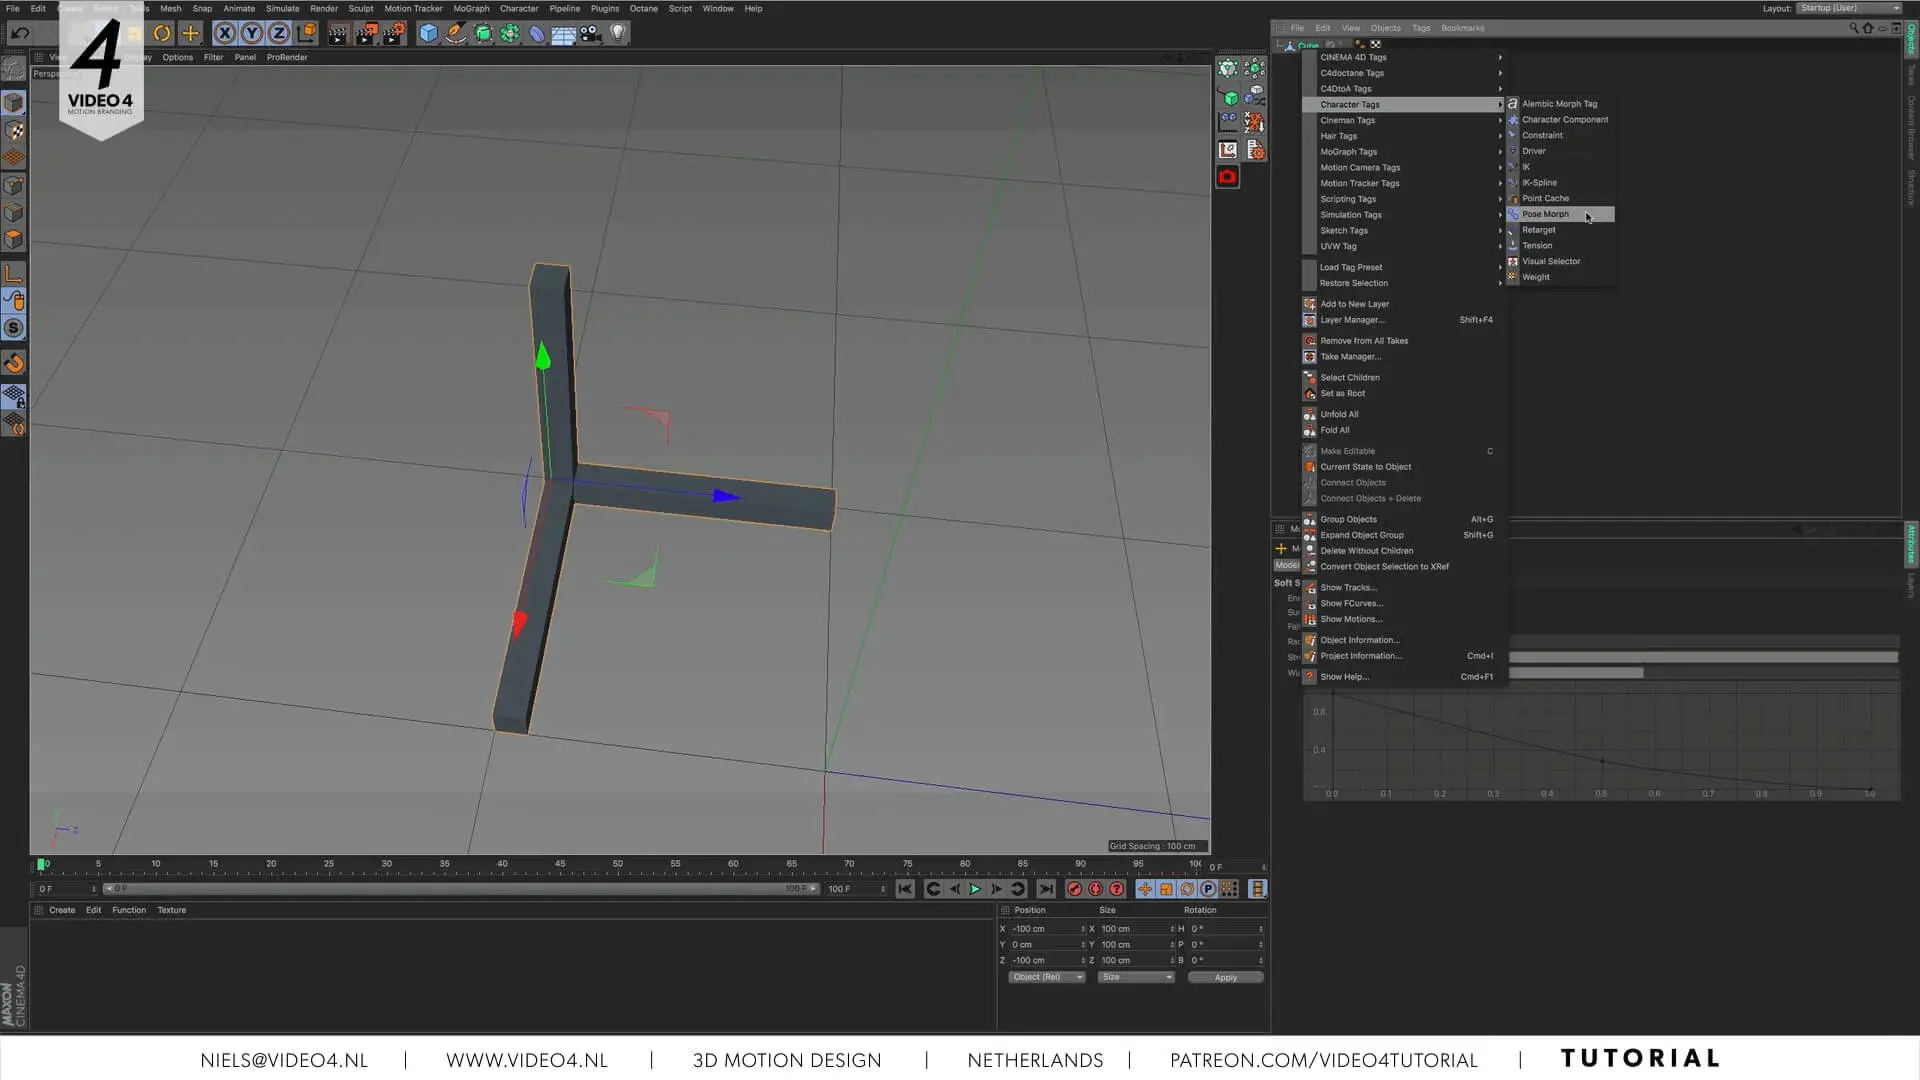This screenshot has width=1920, height=1080.
Task: Toggle Scale keyframe recording
Action: [1166, 889]
